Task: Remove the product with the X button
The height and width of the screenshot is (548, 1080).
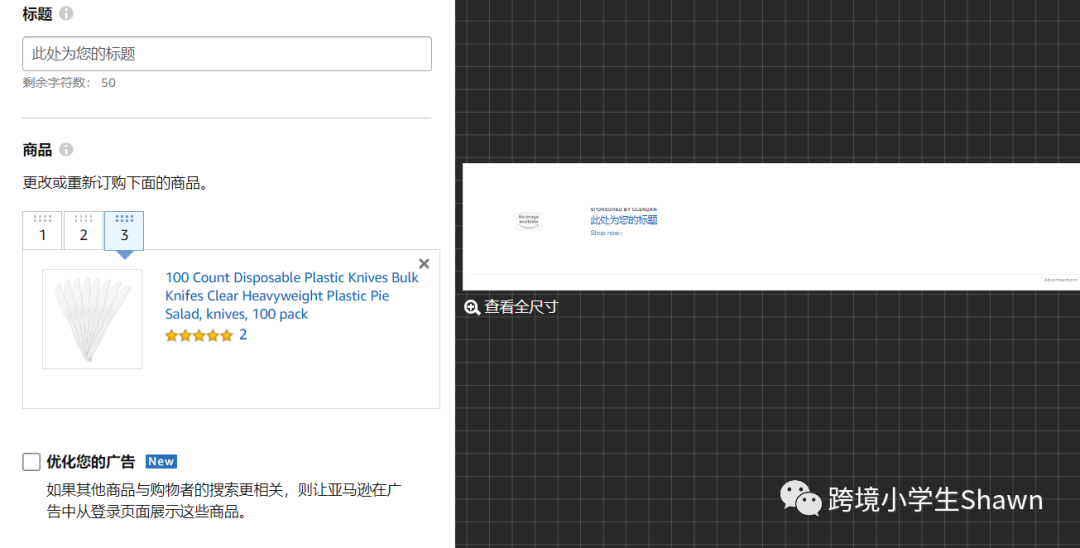Action: tap(424, 264)
